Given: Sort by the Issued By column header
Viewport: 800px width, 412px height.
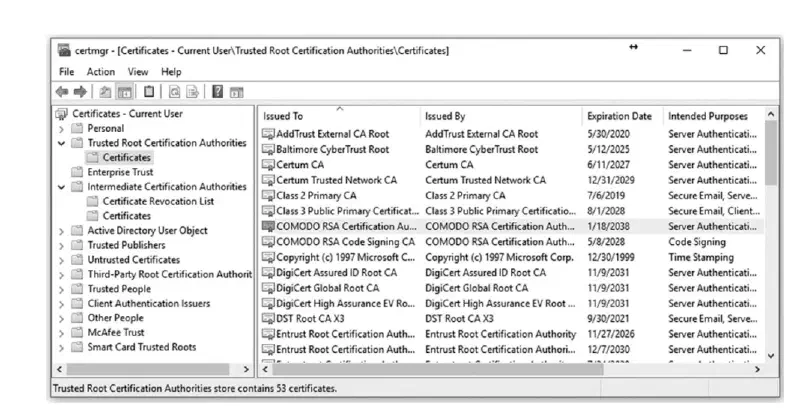Looking at the screenshot, I should point(501,116).
